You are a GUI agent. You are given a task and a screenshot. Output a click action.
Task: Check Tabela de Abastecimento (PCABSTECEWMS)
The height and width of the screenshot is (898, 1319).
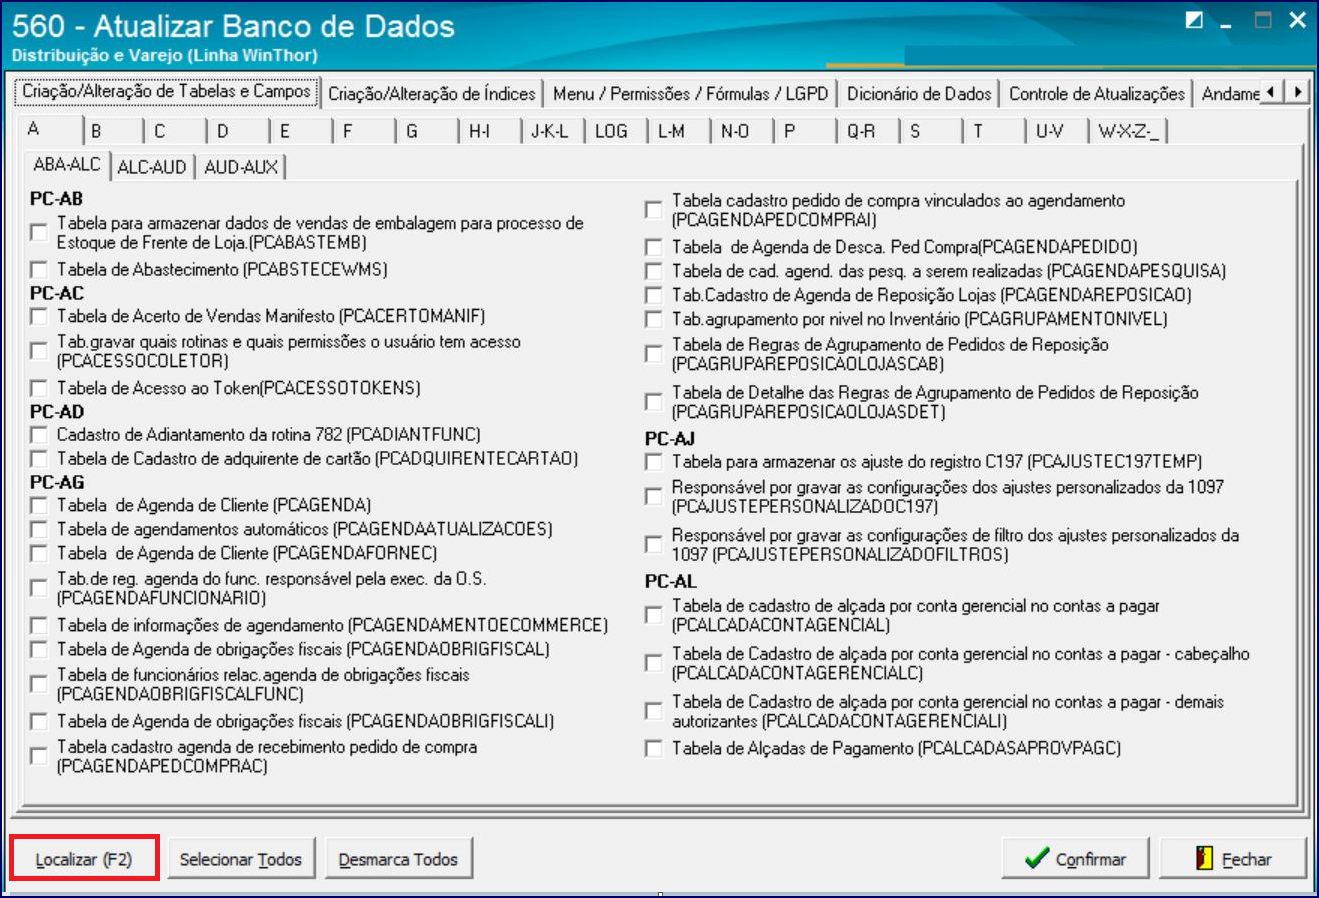39,270
